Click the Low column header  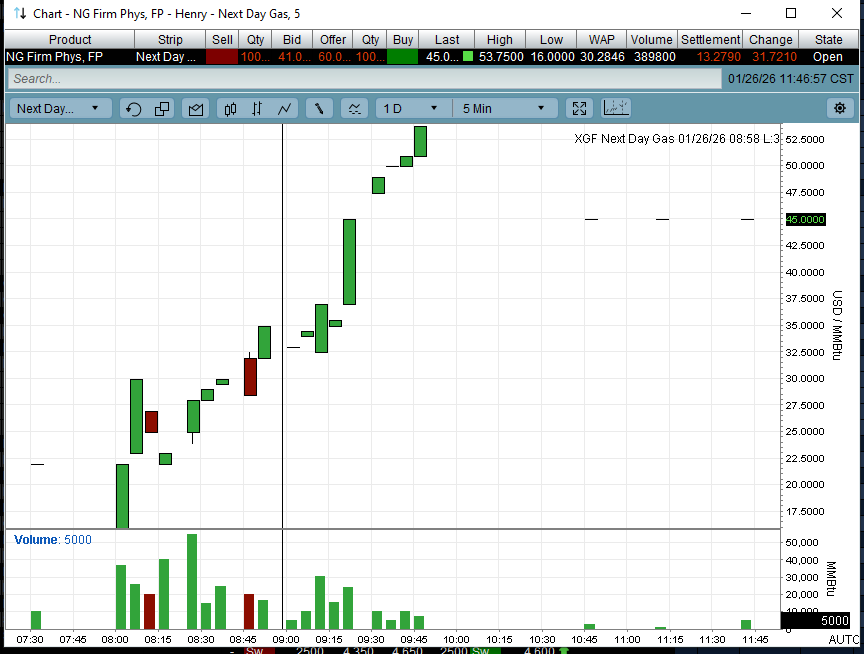(x=551, y=40)
